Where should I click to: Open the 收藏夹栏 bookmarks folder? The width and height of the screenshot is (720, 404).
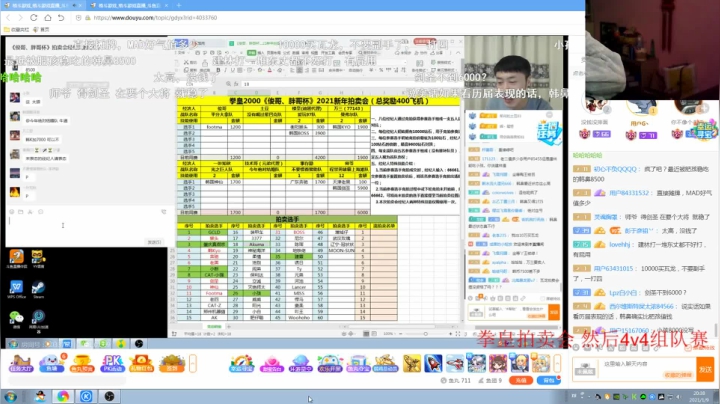point(16,29)
